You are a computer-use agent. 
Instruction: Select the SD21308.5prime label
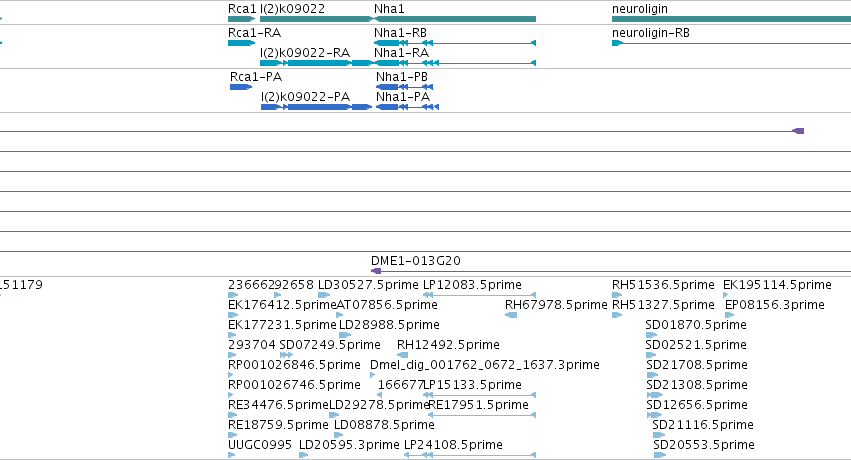[697, 385]
